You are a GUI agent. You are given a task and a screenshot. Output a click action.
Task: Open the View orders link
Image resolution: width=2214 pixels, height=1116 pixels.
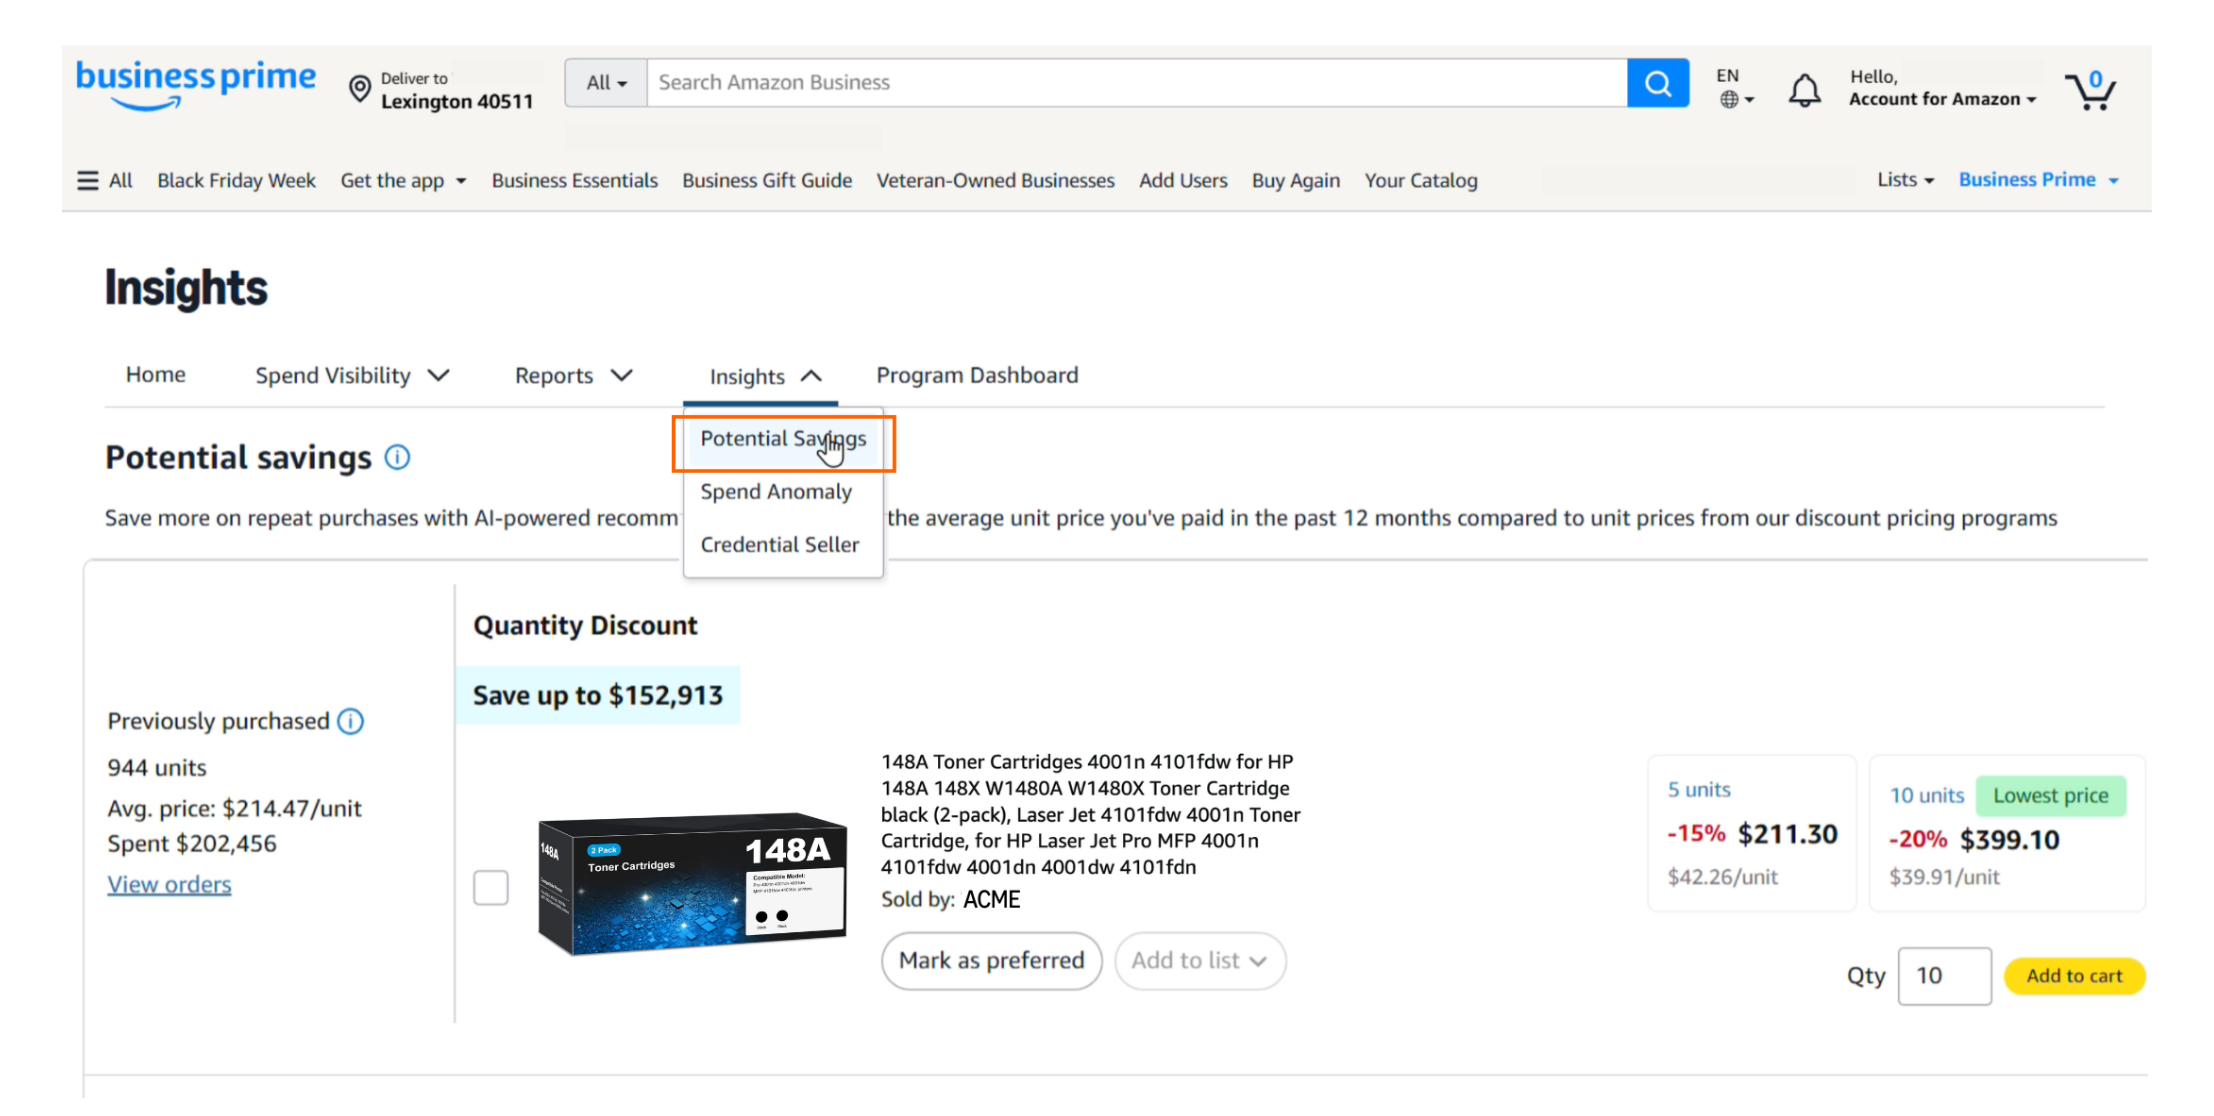[168, 884]
